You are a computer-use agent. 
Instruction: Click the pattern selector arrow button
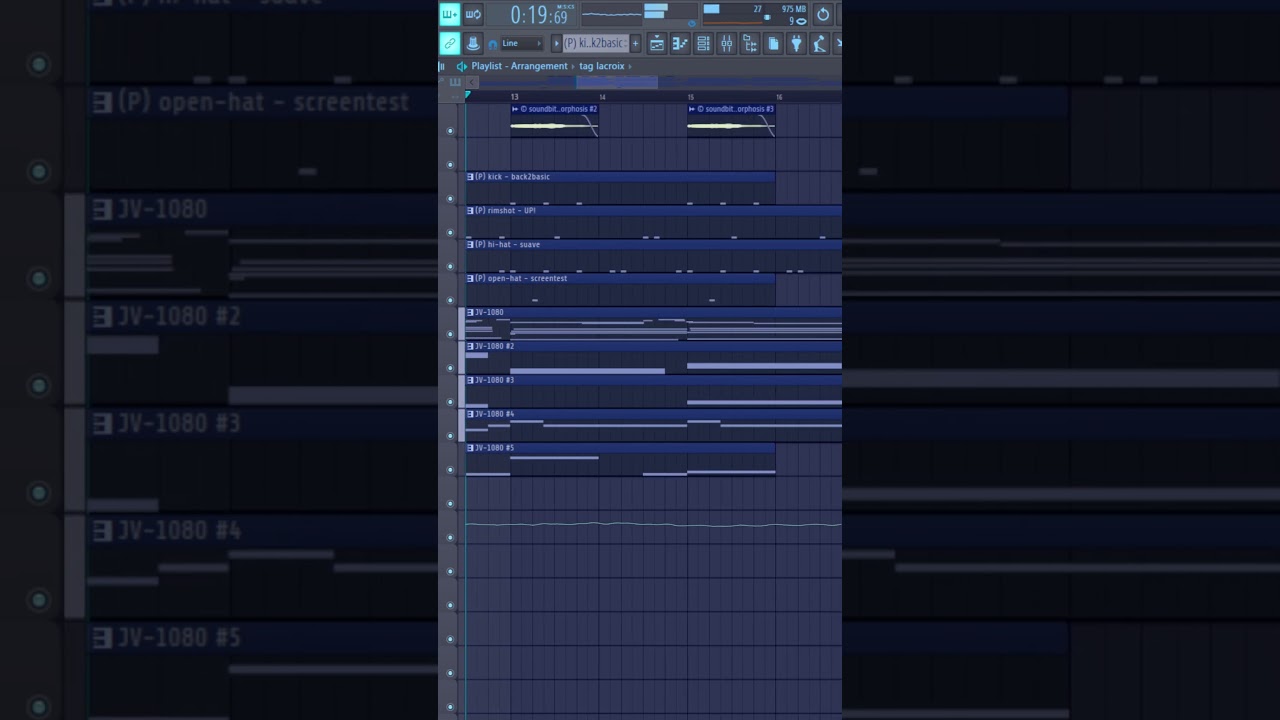pyautogui.click(x=556, y=44)
